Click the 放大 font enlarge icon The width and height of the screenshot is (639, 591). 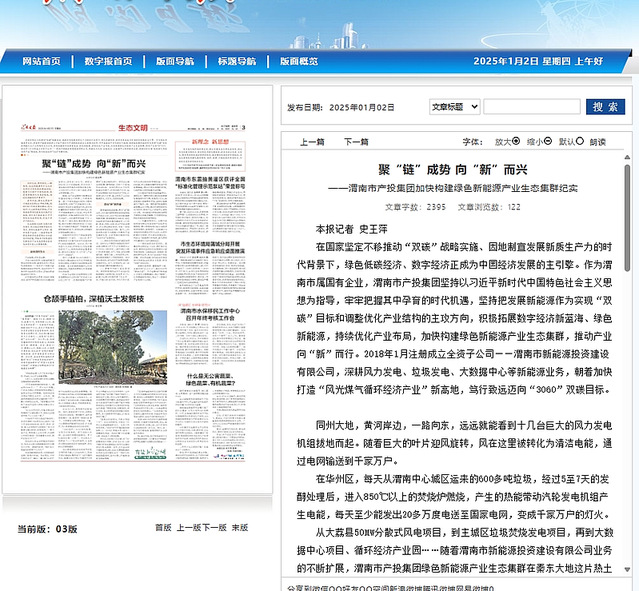516,142
